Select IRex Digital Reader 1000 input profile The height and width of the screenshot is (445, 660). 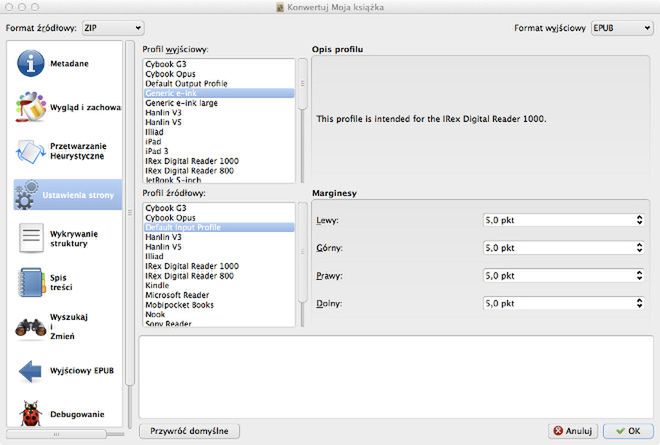(219, 266)
